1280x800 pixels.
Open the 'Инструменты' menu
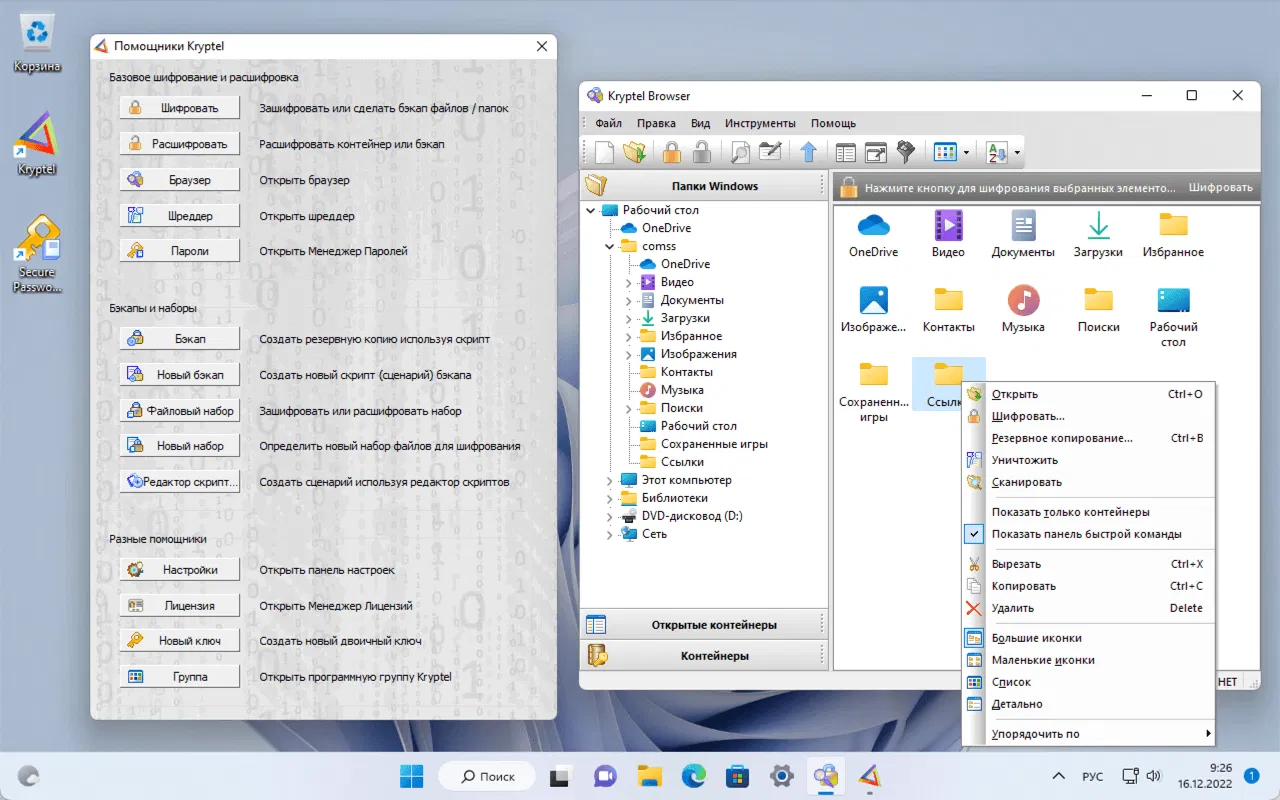coord(760,123)
